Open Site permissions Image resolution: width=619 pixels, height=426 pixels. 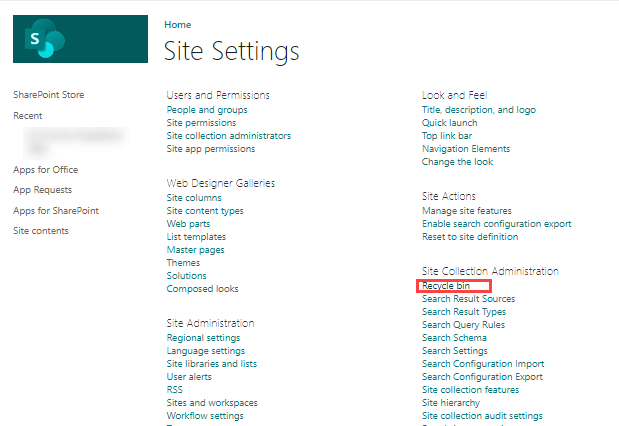201,123
